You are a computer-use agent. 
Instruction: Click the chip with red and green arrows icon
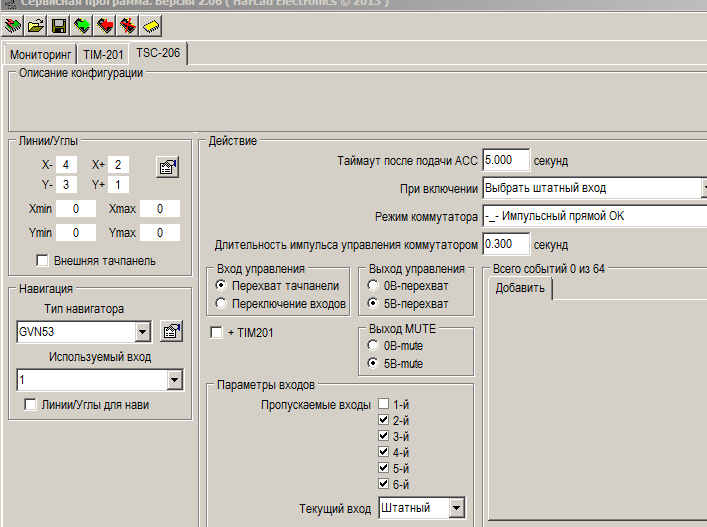[x=13, y=26]
